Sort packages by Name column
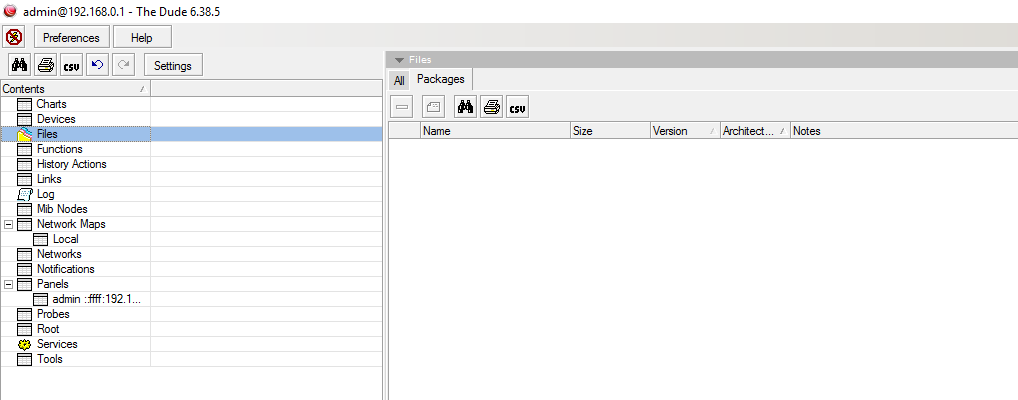Image resolution: width=1018 pixels, height=400 pixels. point(495,131)
